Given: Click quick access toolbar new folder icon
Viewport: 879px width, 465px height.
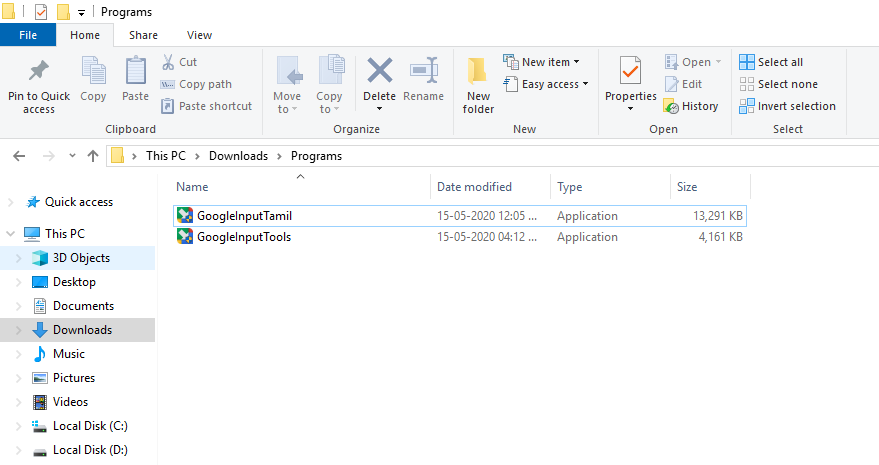Looking at the screenshot, I should pos(64,11).
